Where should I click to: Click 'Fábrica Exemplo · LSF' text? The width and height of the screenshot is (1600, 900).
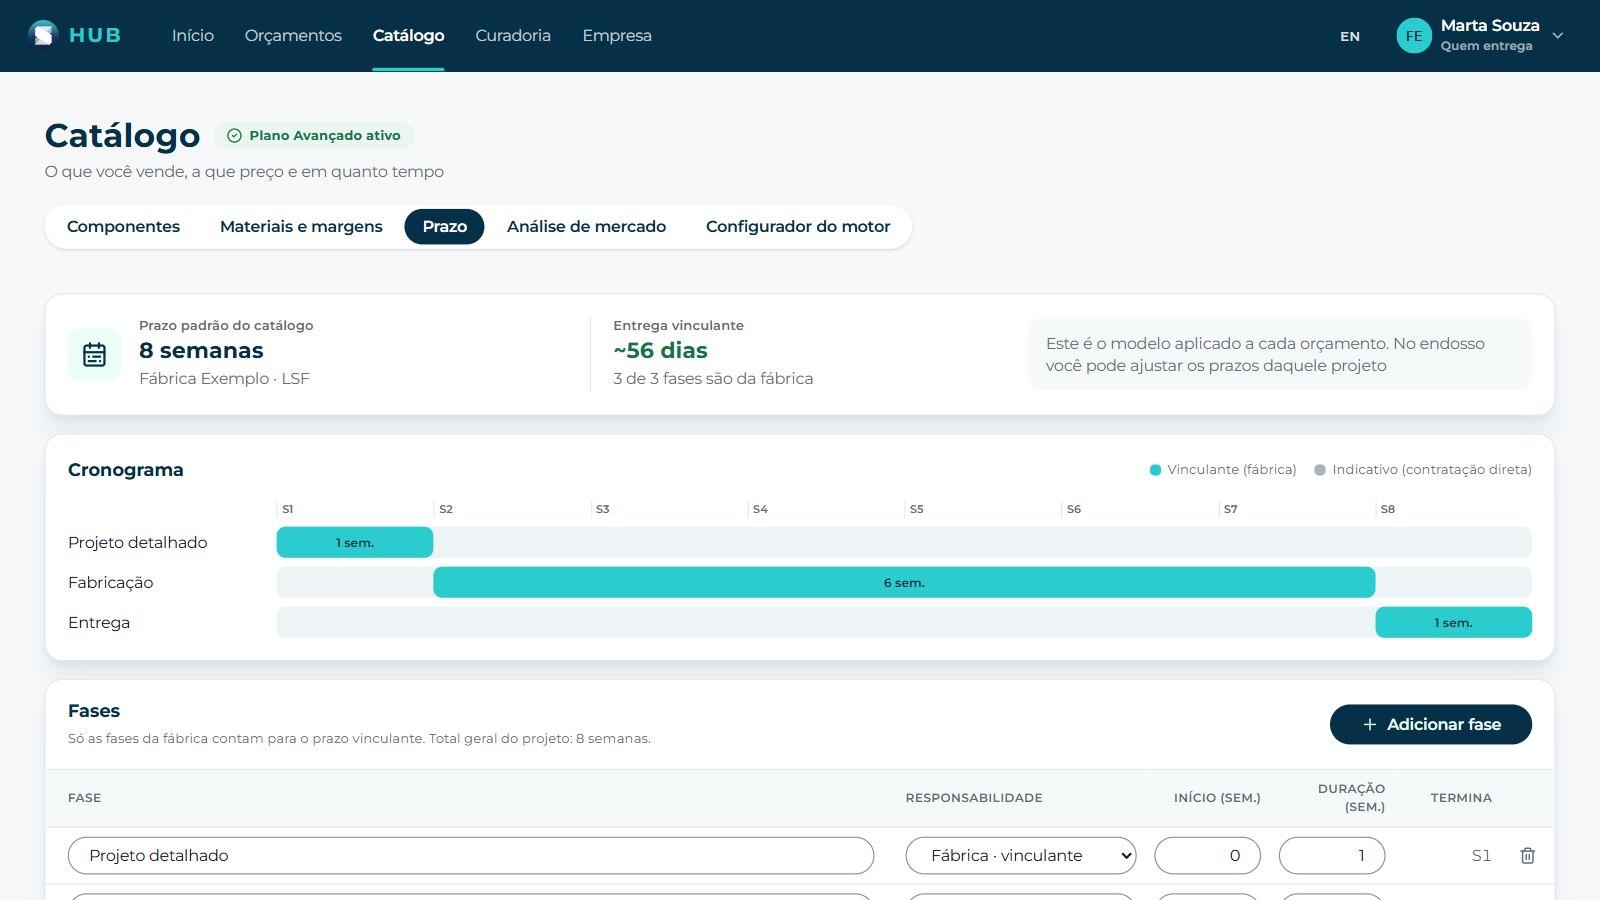(224, 379)
